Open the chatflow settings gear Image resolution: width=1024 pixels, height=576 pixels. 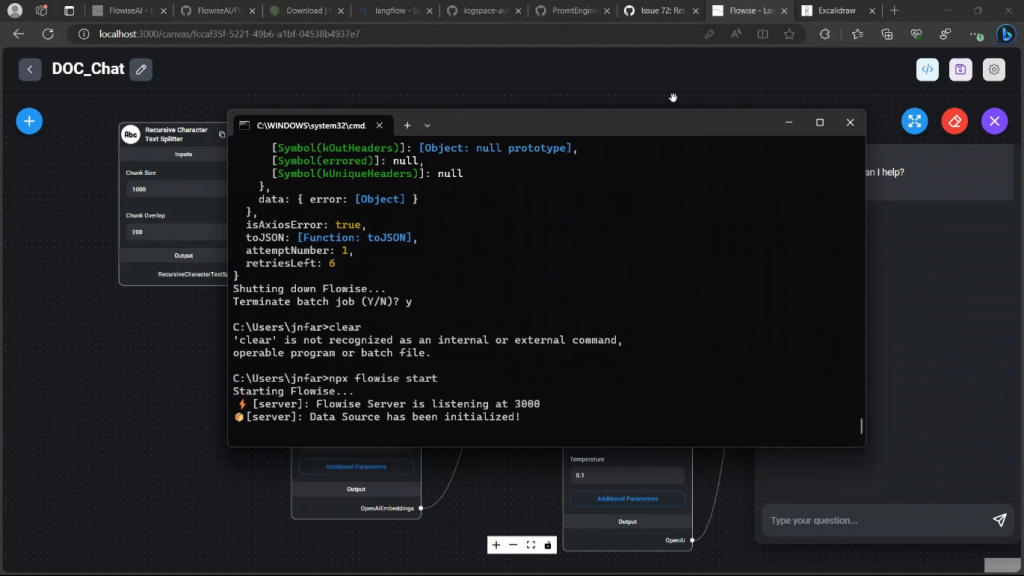(993, 69)
